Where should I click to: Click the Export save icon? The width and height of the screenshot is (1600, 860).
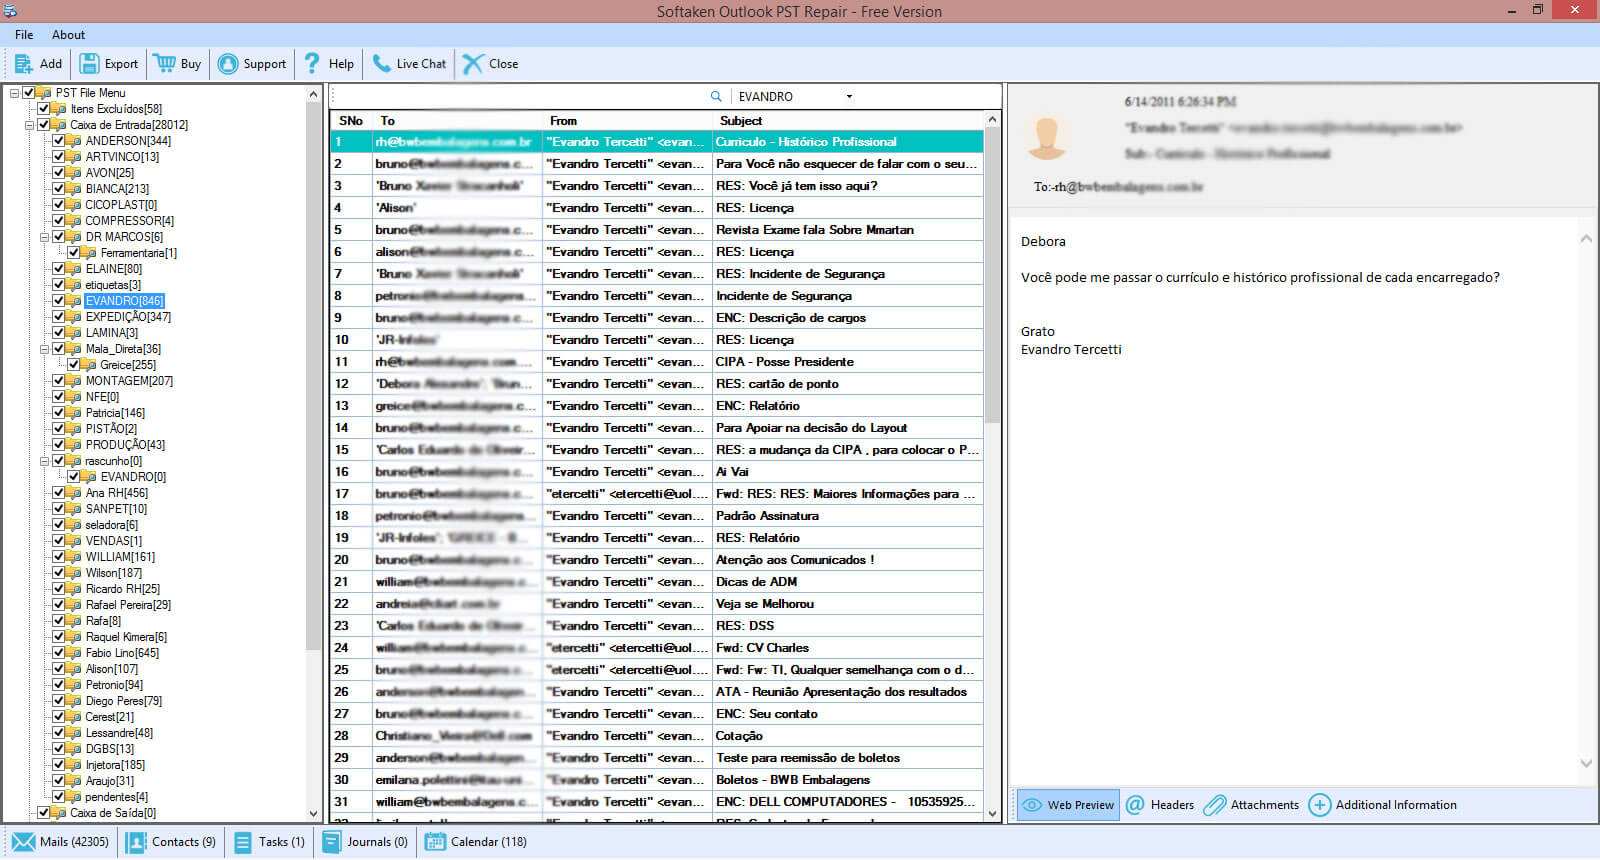tap(89, 64)
